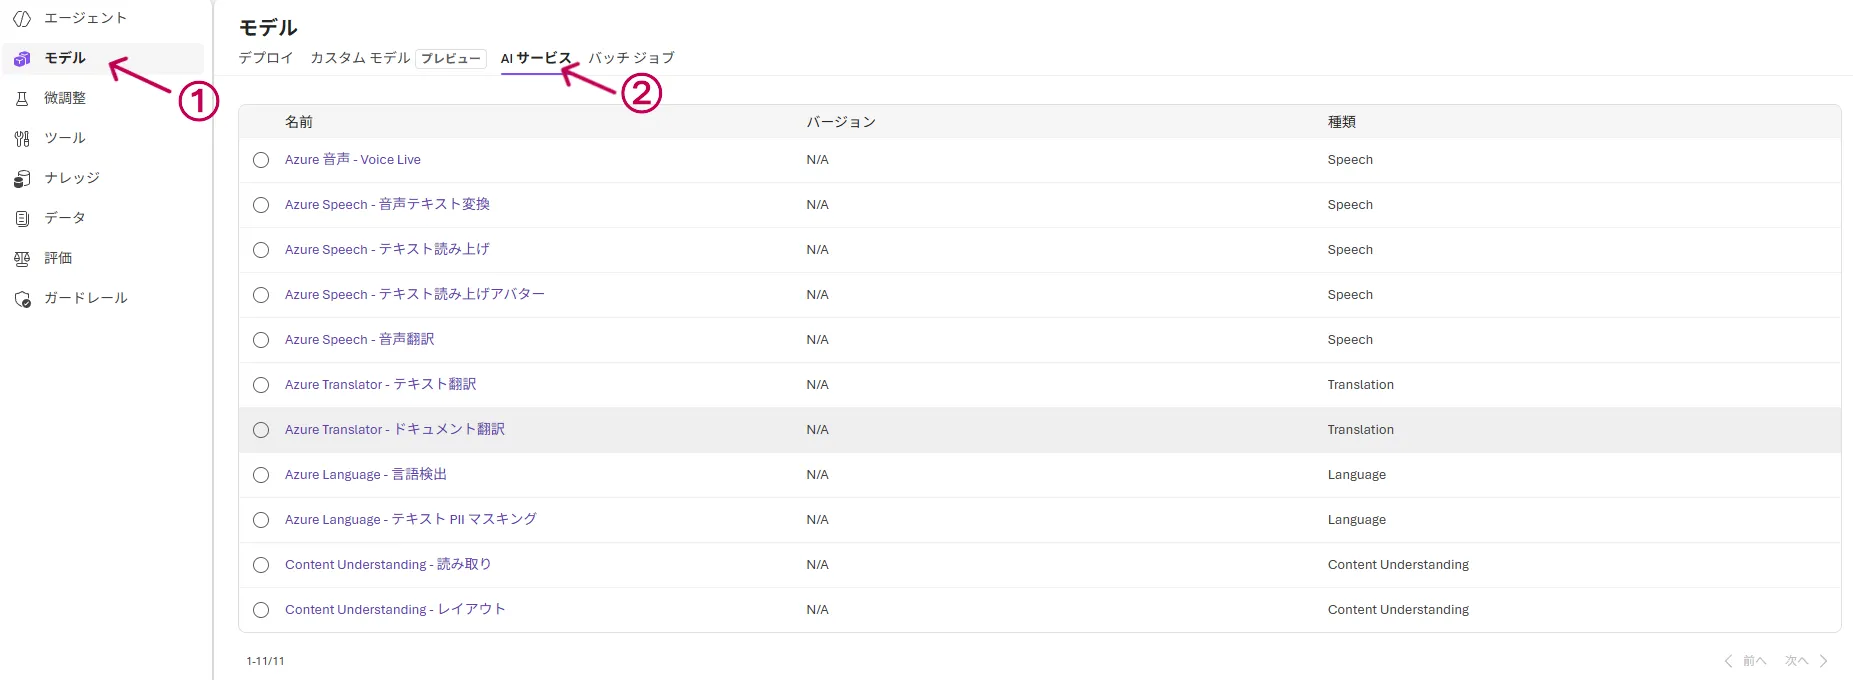Viewport: 1853px width, 680px height.
Task: Click the 名前 column header
Action: pyautogui.click(x=299, y=122)
